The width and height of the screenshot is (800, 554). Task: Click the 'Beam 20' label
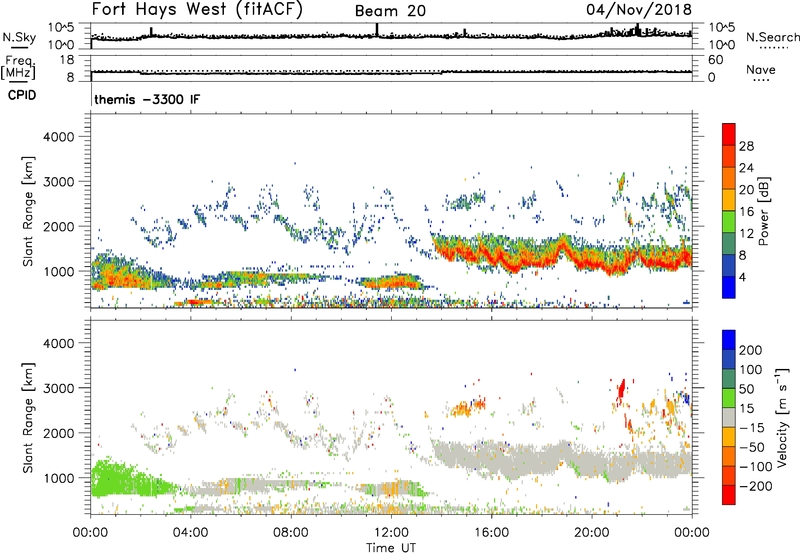click(390, 11)
